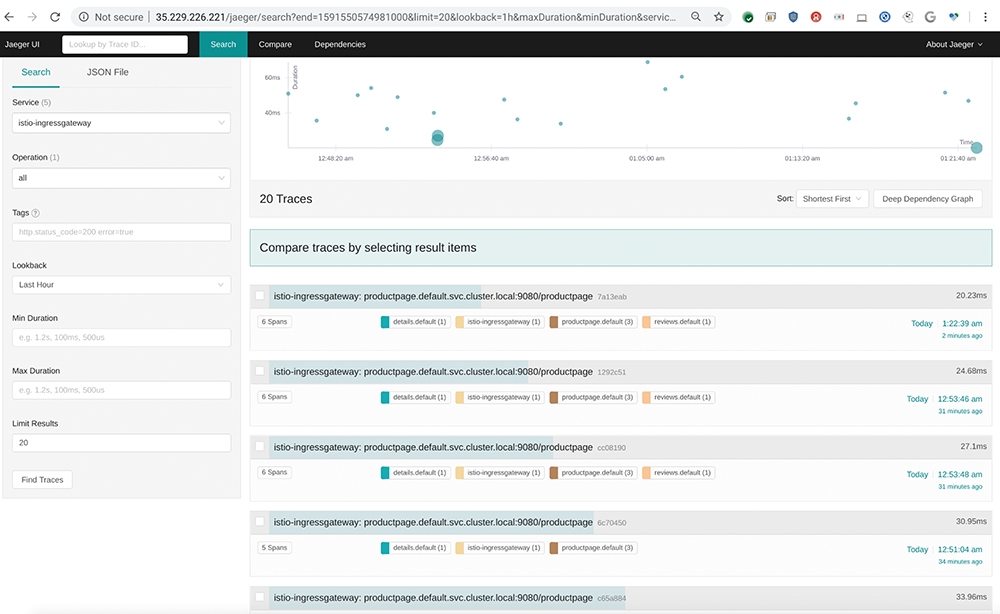
Task: Click details.default (1) tag in trace 7a13eab
Action: point(415,322)
